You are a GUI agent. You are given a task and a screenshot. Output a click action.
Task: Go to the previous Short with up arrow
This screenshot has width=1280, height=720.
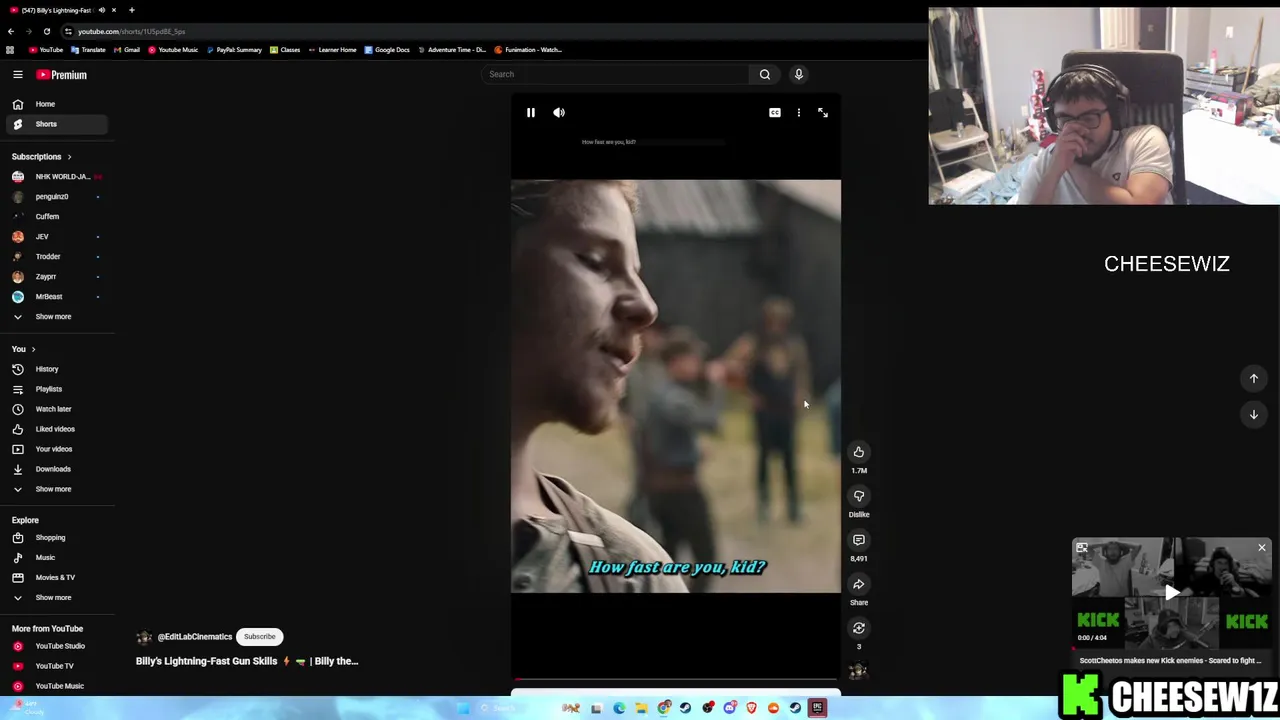(x=1254, y=378)
